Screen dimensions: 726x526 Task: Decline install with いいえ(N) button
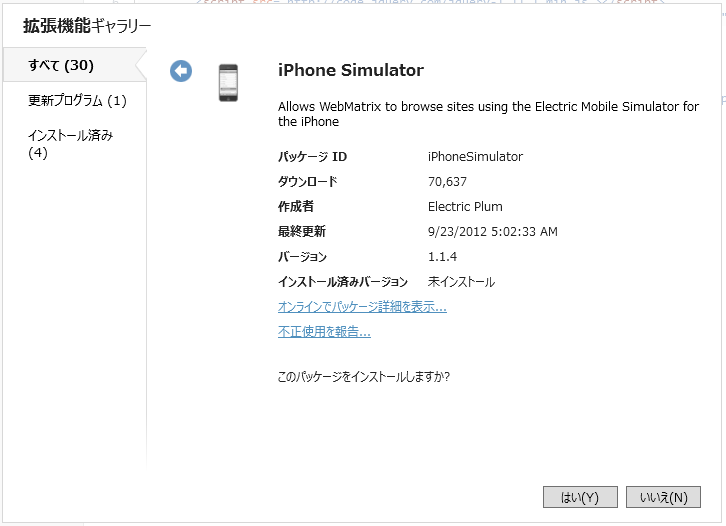tap(663, 497)
